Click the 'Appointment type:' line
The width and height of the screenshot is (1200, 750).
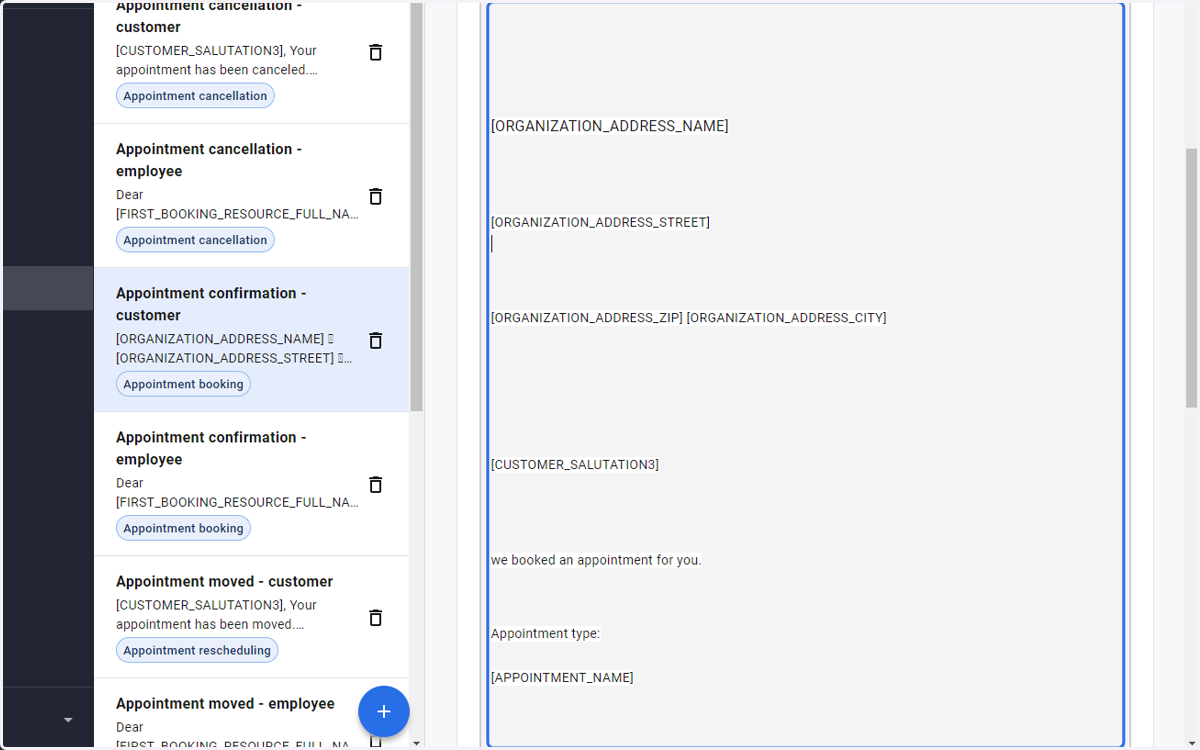[x=545, y=634]
